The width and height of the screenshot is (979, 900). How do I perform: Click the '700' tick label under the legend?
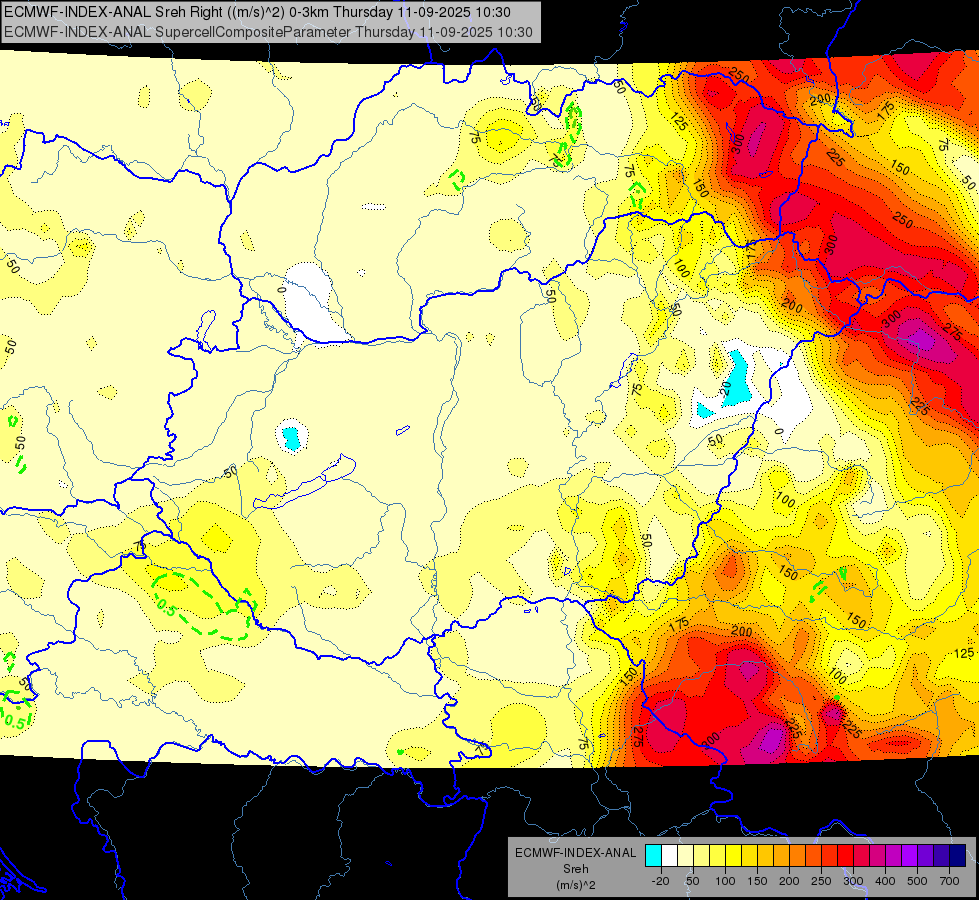click(x=949, y=881)
